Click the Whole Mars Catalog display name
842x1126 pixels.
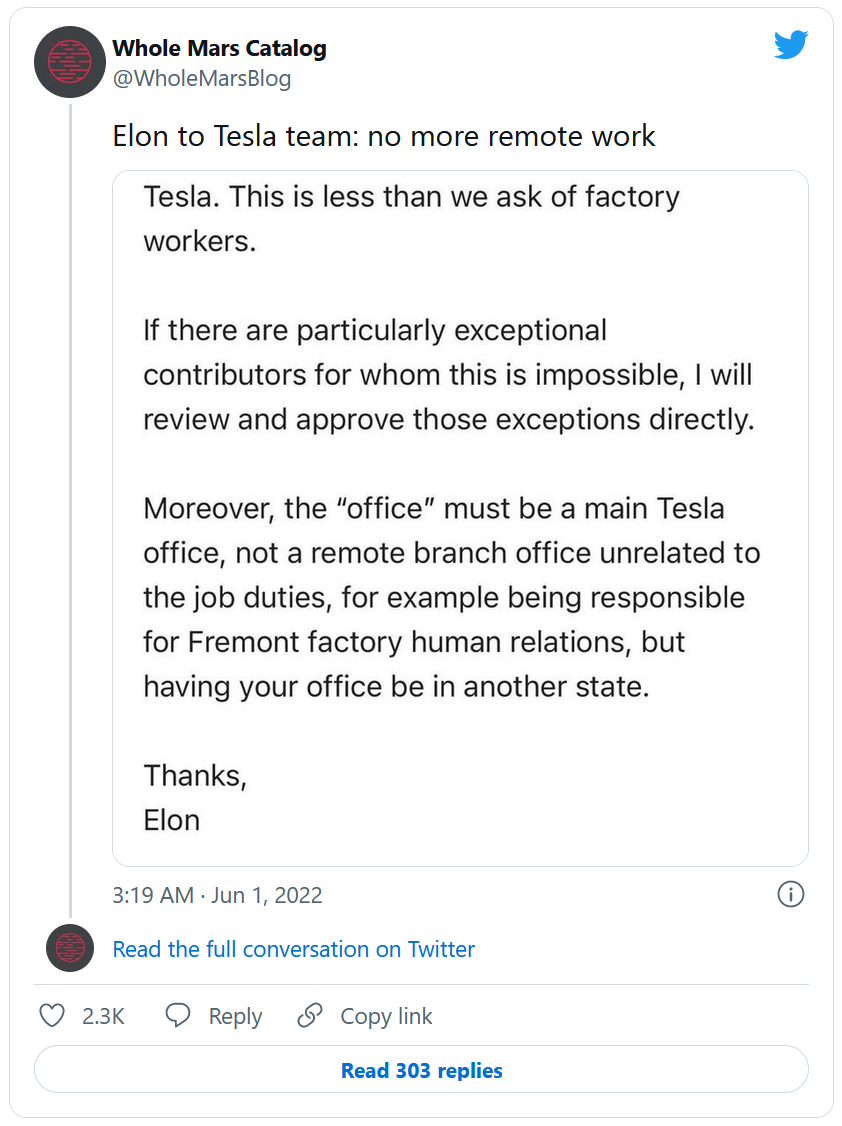point(219,48)
